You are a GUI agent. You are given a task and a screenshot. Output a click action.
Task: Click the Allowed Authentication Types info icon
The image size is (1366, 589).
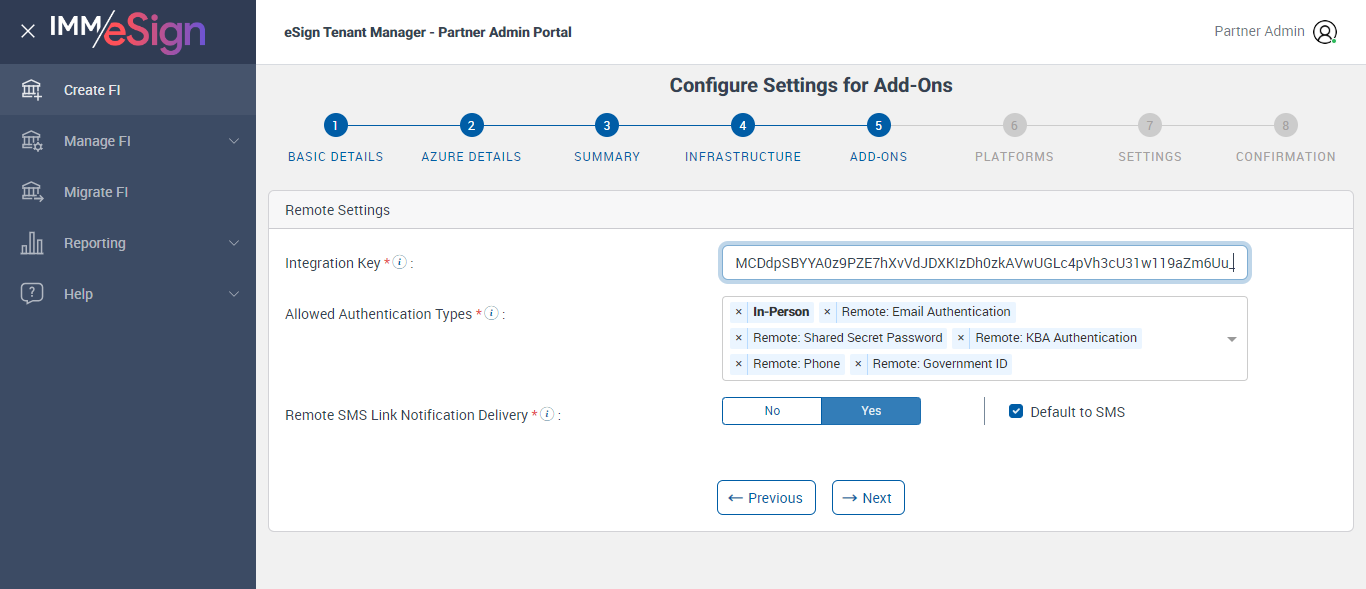[491, 314]
